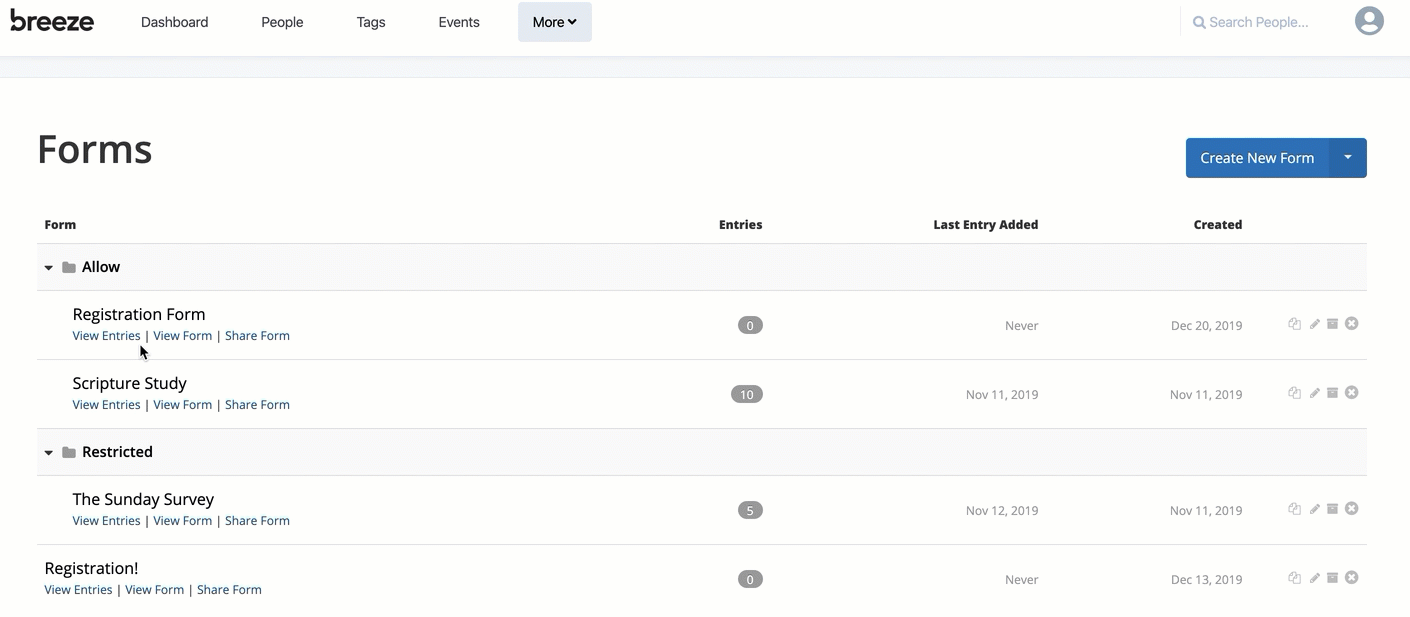Click Create New Form button
The width and height of the screenshot is (1410, 617).
click(1257, 158)
